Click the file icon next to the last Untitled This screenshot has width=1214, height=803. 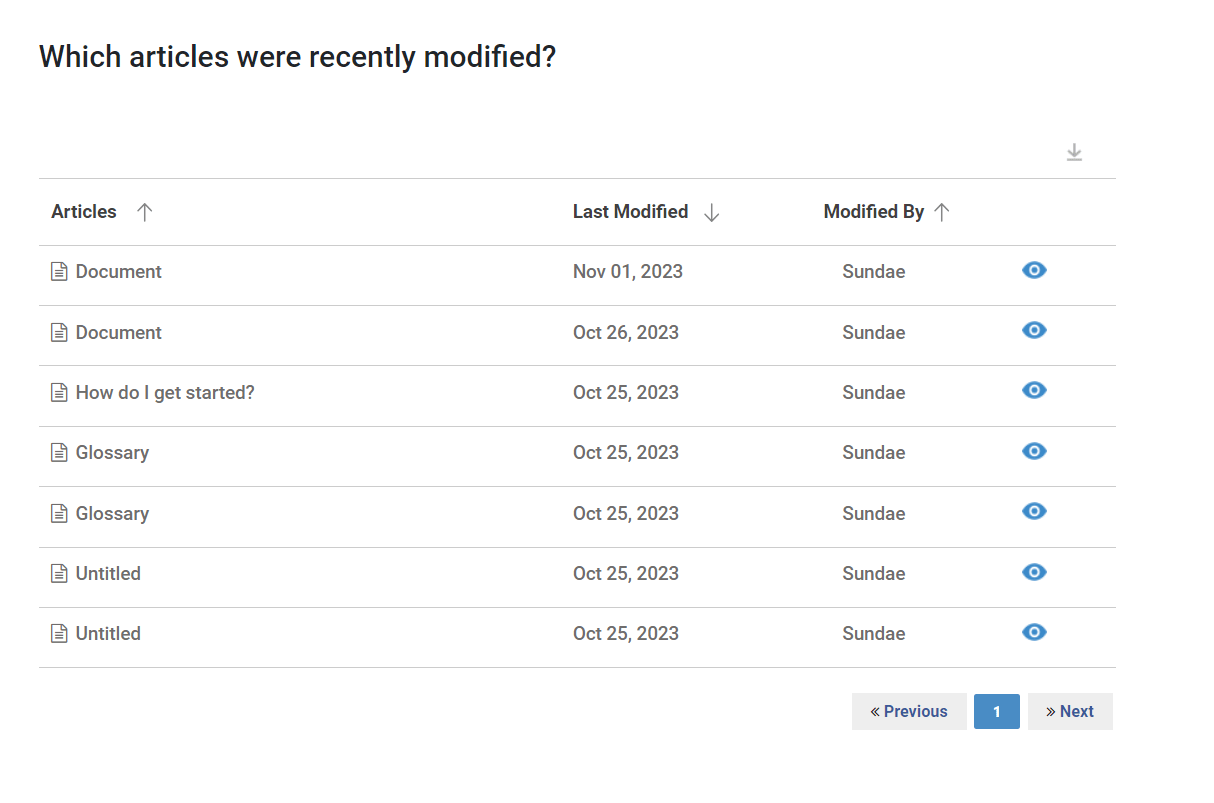[x=59, y=634]
